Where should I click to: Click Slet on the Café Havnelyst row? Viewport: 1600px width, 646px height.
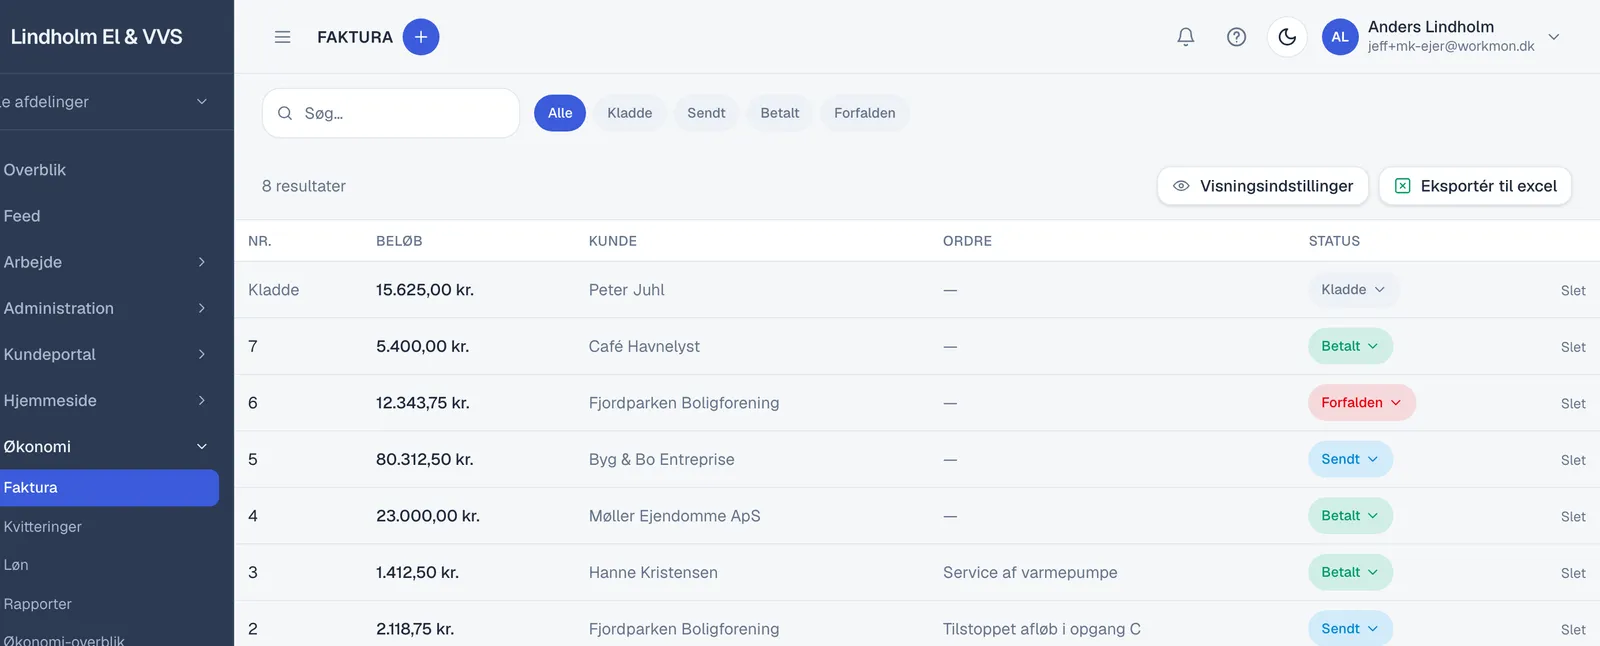pos(1573,347)
